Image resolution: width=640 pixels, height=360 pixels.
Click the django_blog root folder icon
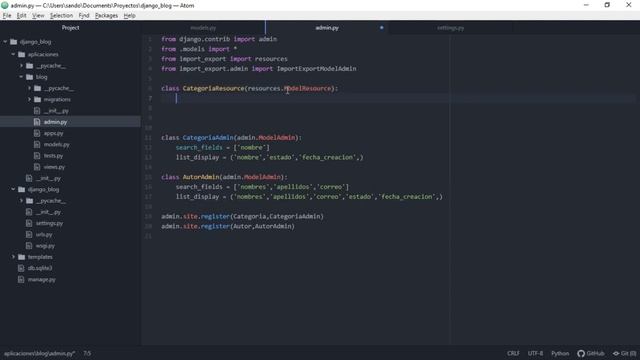13,42
